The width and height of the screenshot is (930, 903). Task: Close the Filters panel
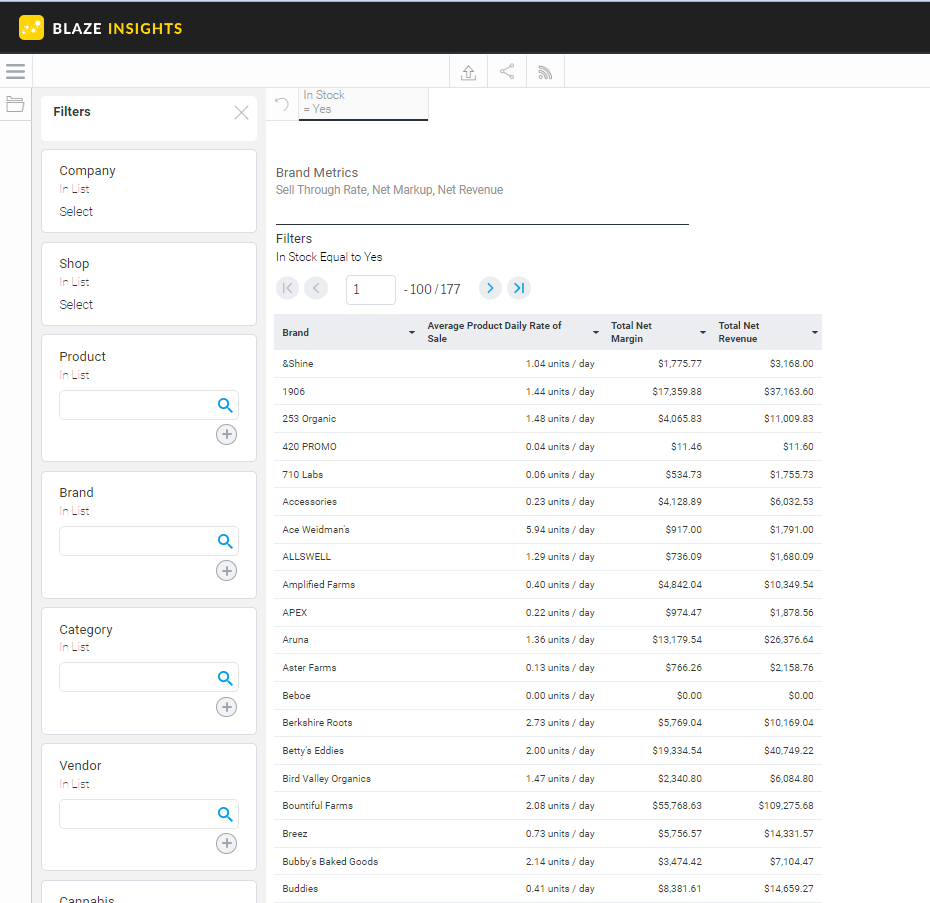pyautogui.click(x=241, y=113)
